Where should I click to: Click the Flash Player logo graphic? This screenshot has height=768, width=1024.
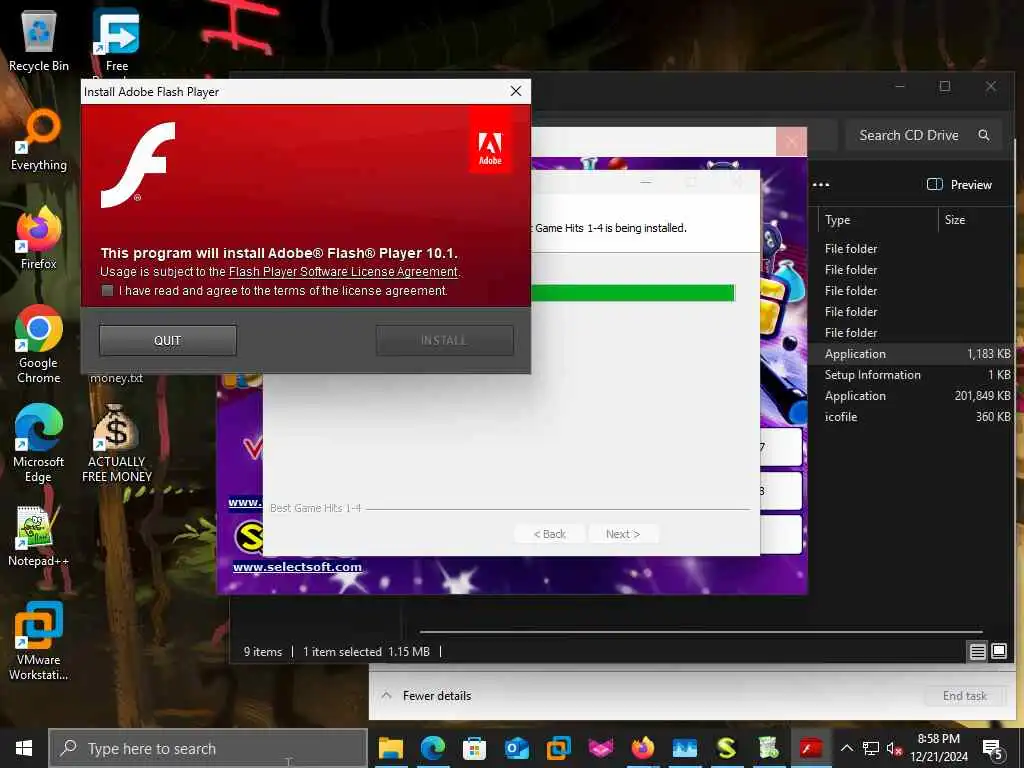click(138, 165)
